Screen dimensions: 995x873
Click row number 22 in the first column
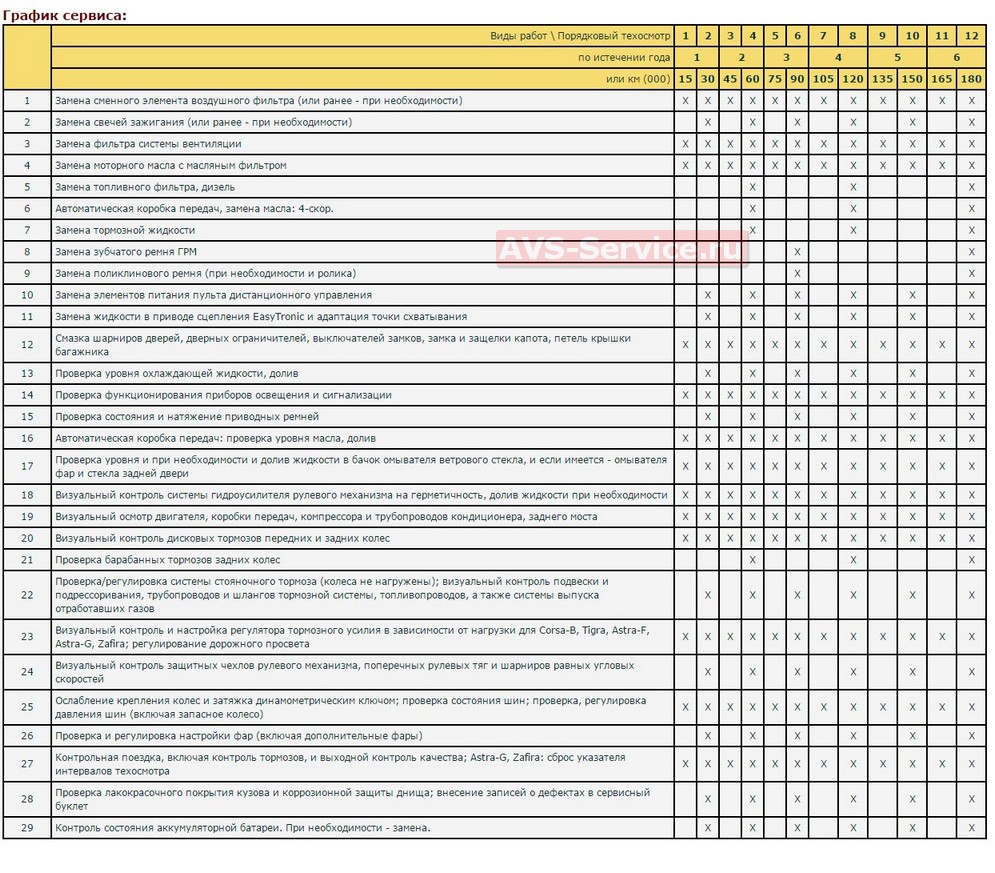point(27,595)
